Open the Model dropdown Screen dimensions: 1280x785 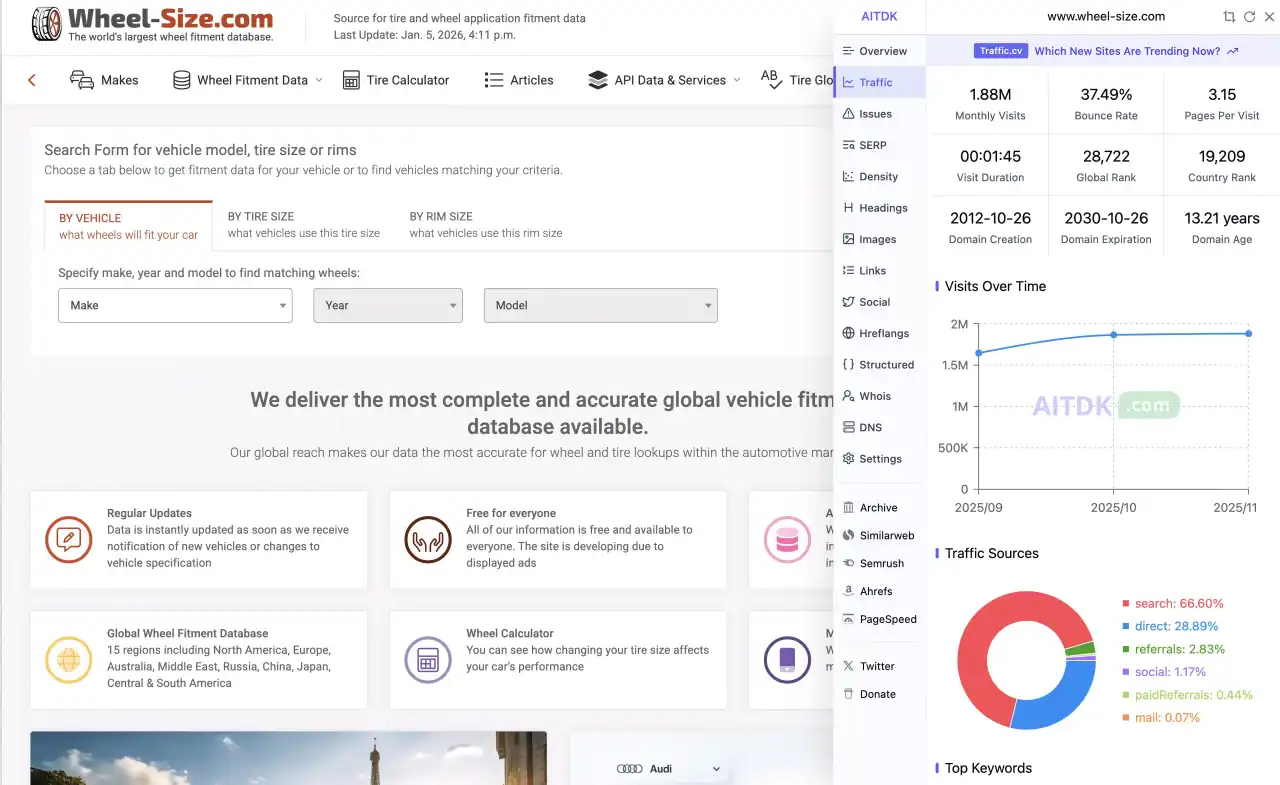pyautogui.click(x=600, y=305)
